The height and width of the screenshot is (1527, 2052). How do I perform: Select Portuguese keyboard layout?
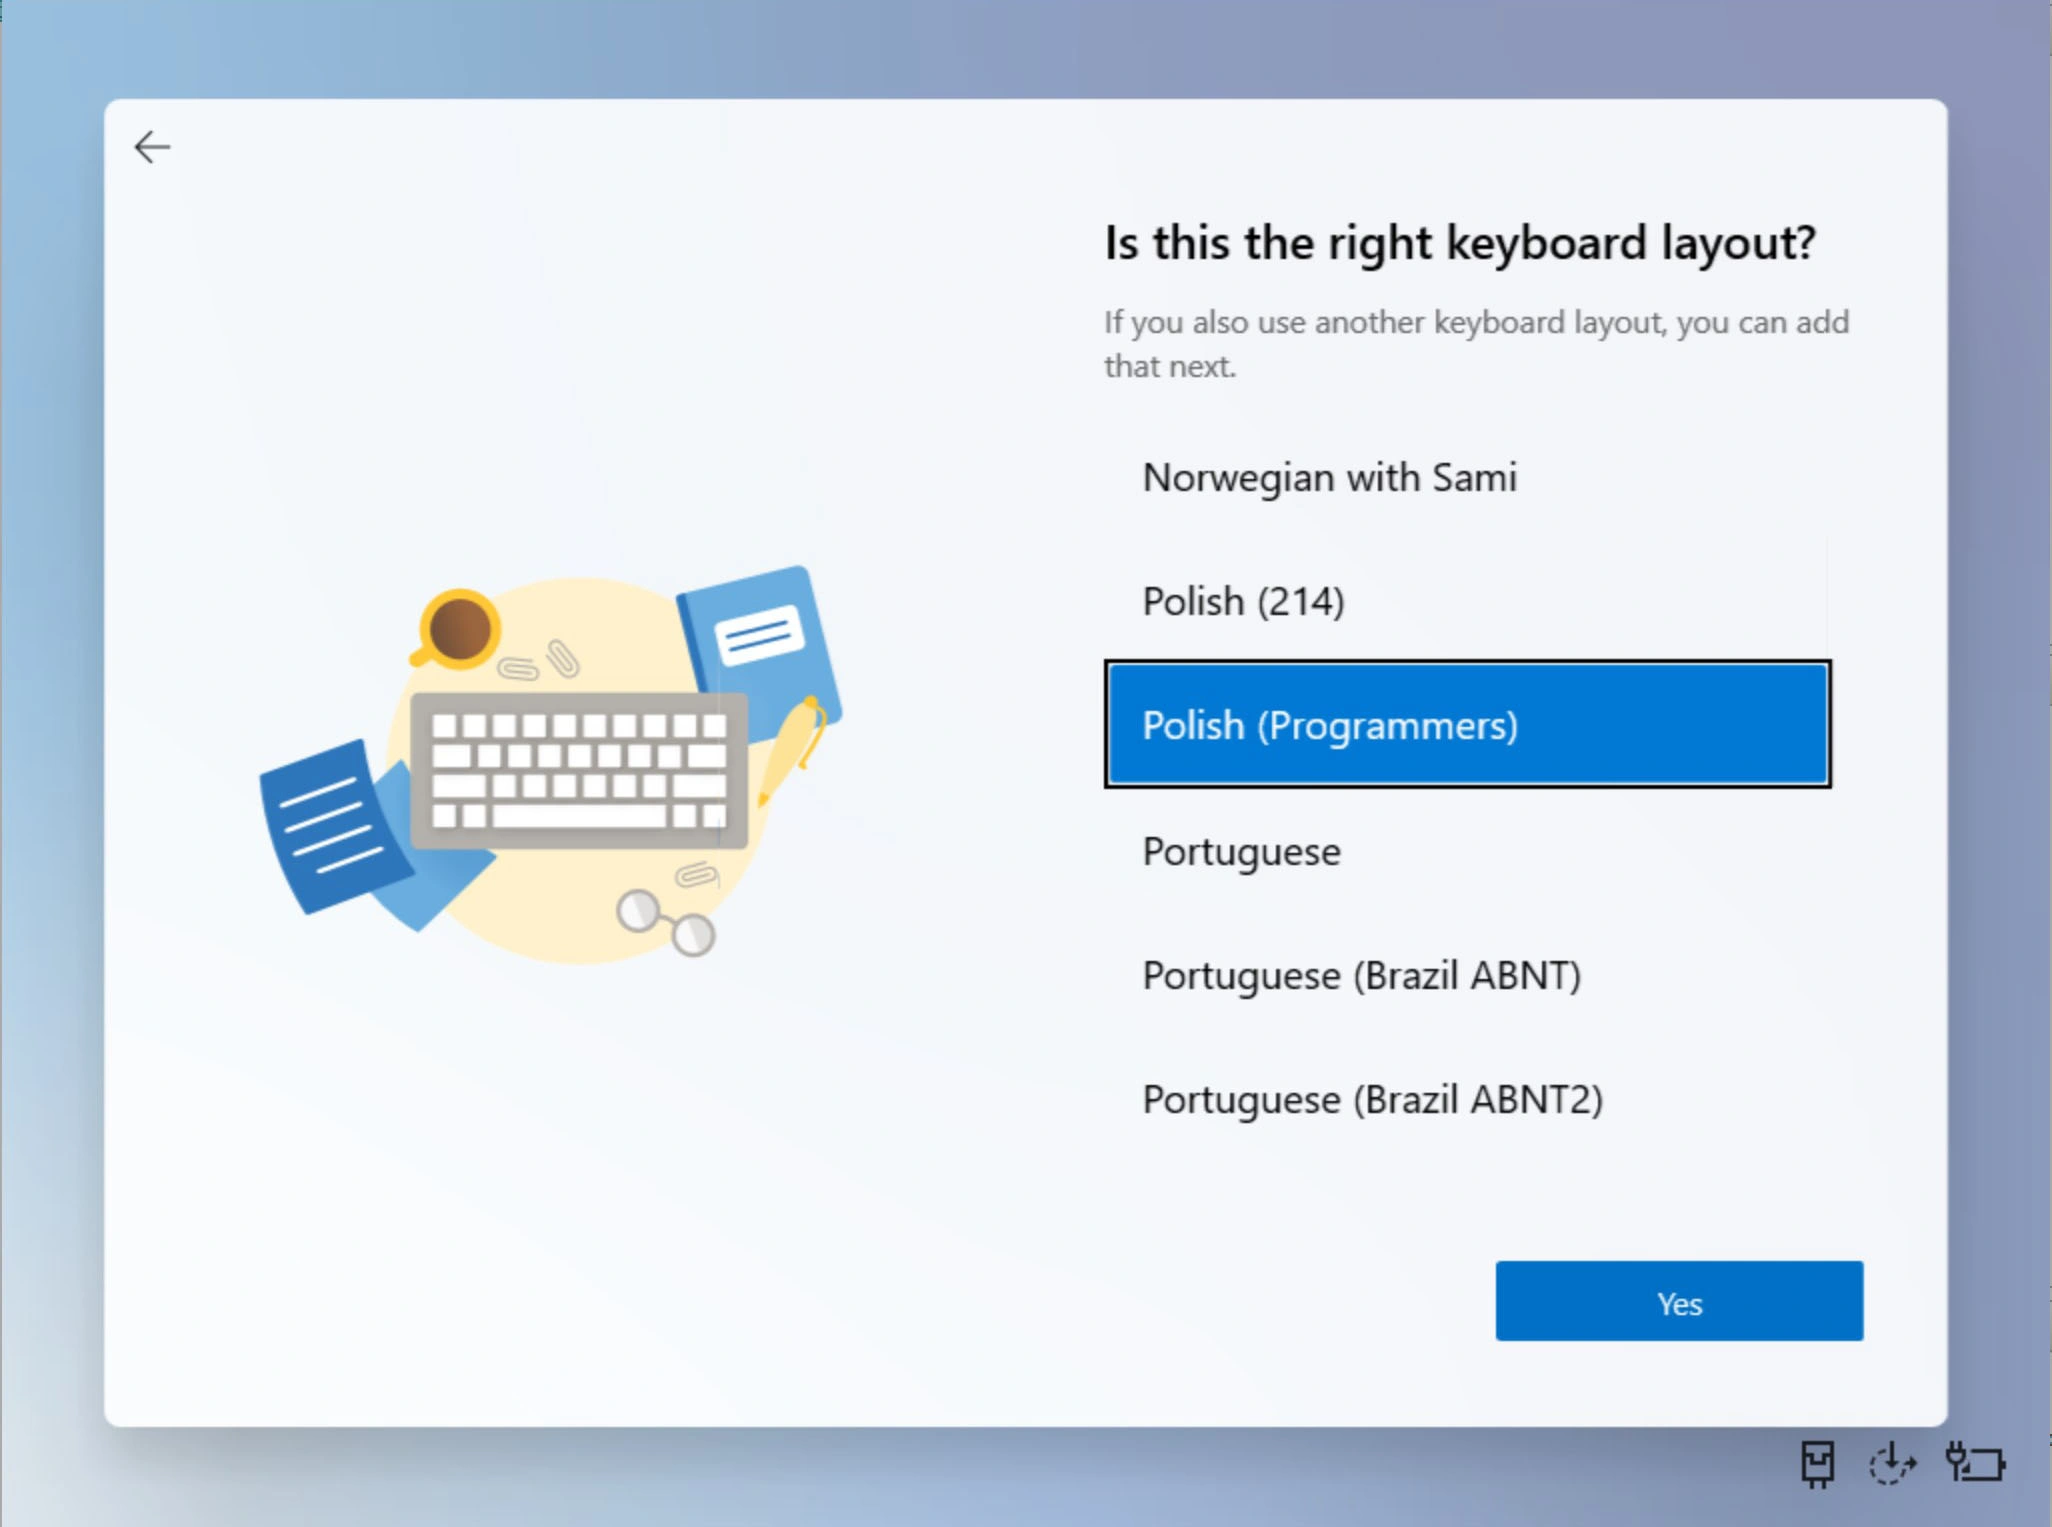[x=1467, y=852]
